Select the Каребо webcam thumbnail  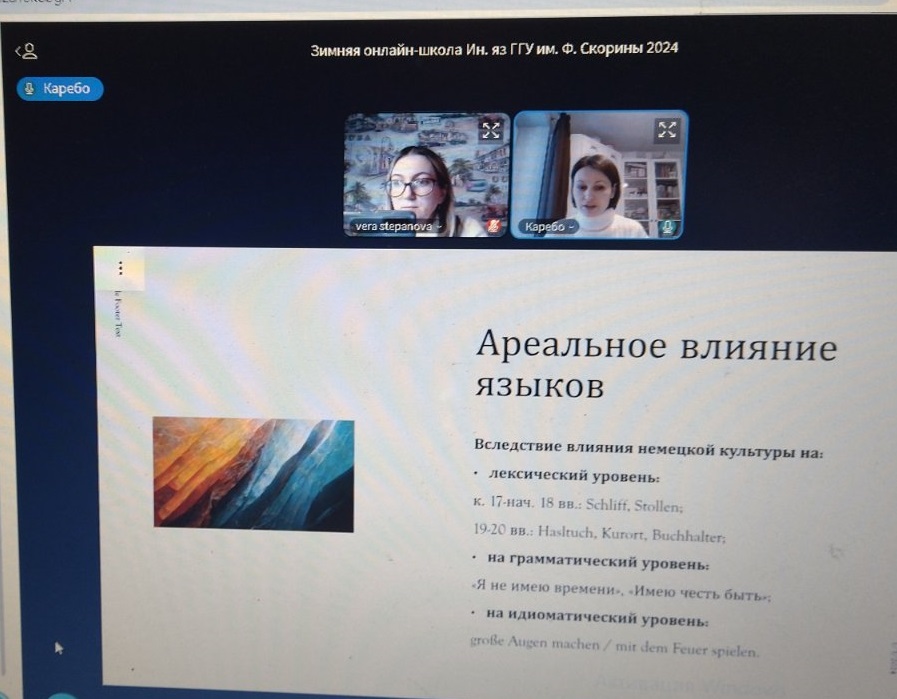click(x=600, y=170)
